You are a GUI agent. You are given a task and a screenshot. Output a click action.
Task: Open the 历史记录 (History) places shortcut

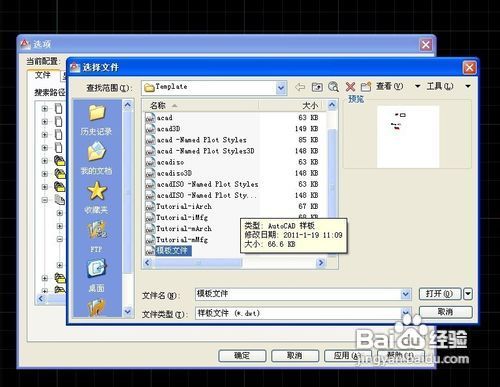pos(96,120)
